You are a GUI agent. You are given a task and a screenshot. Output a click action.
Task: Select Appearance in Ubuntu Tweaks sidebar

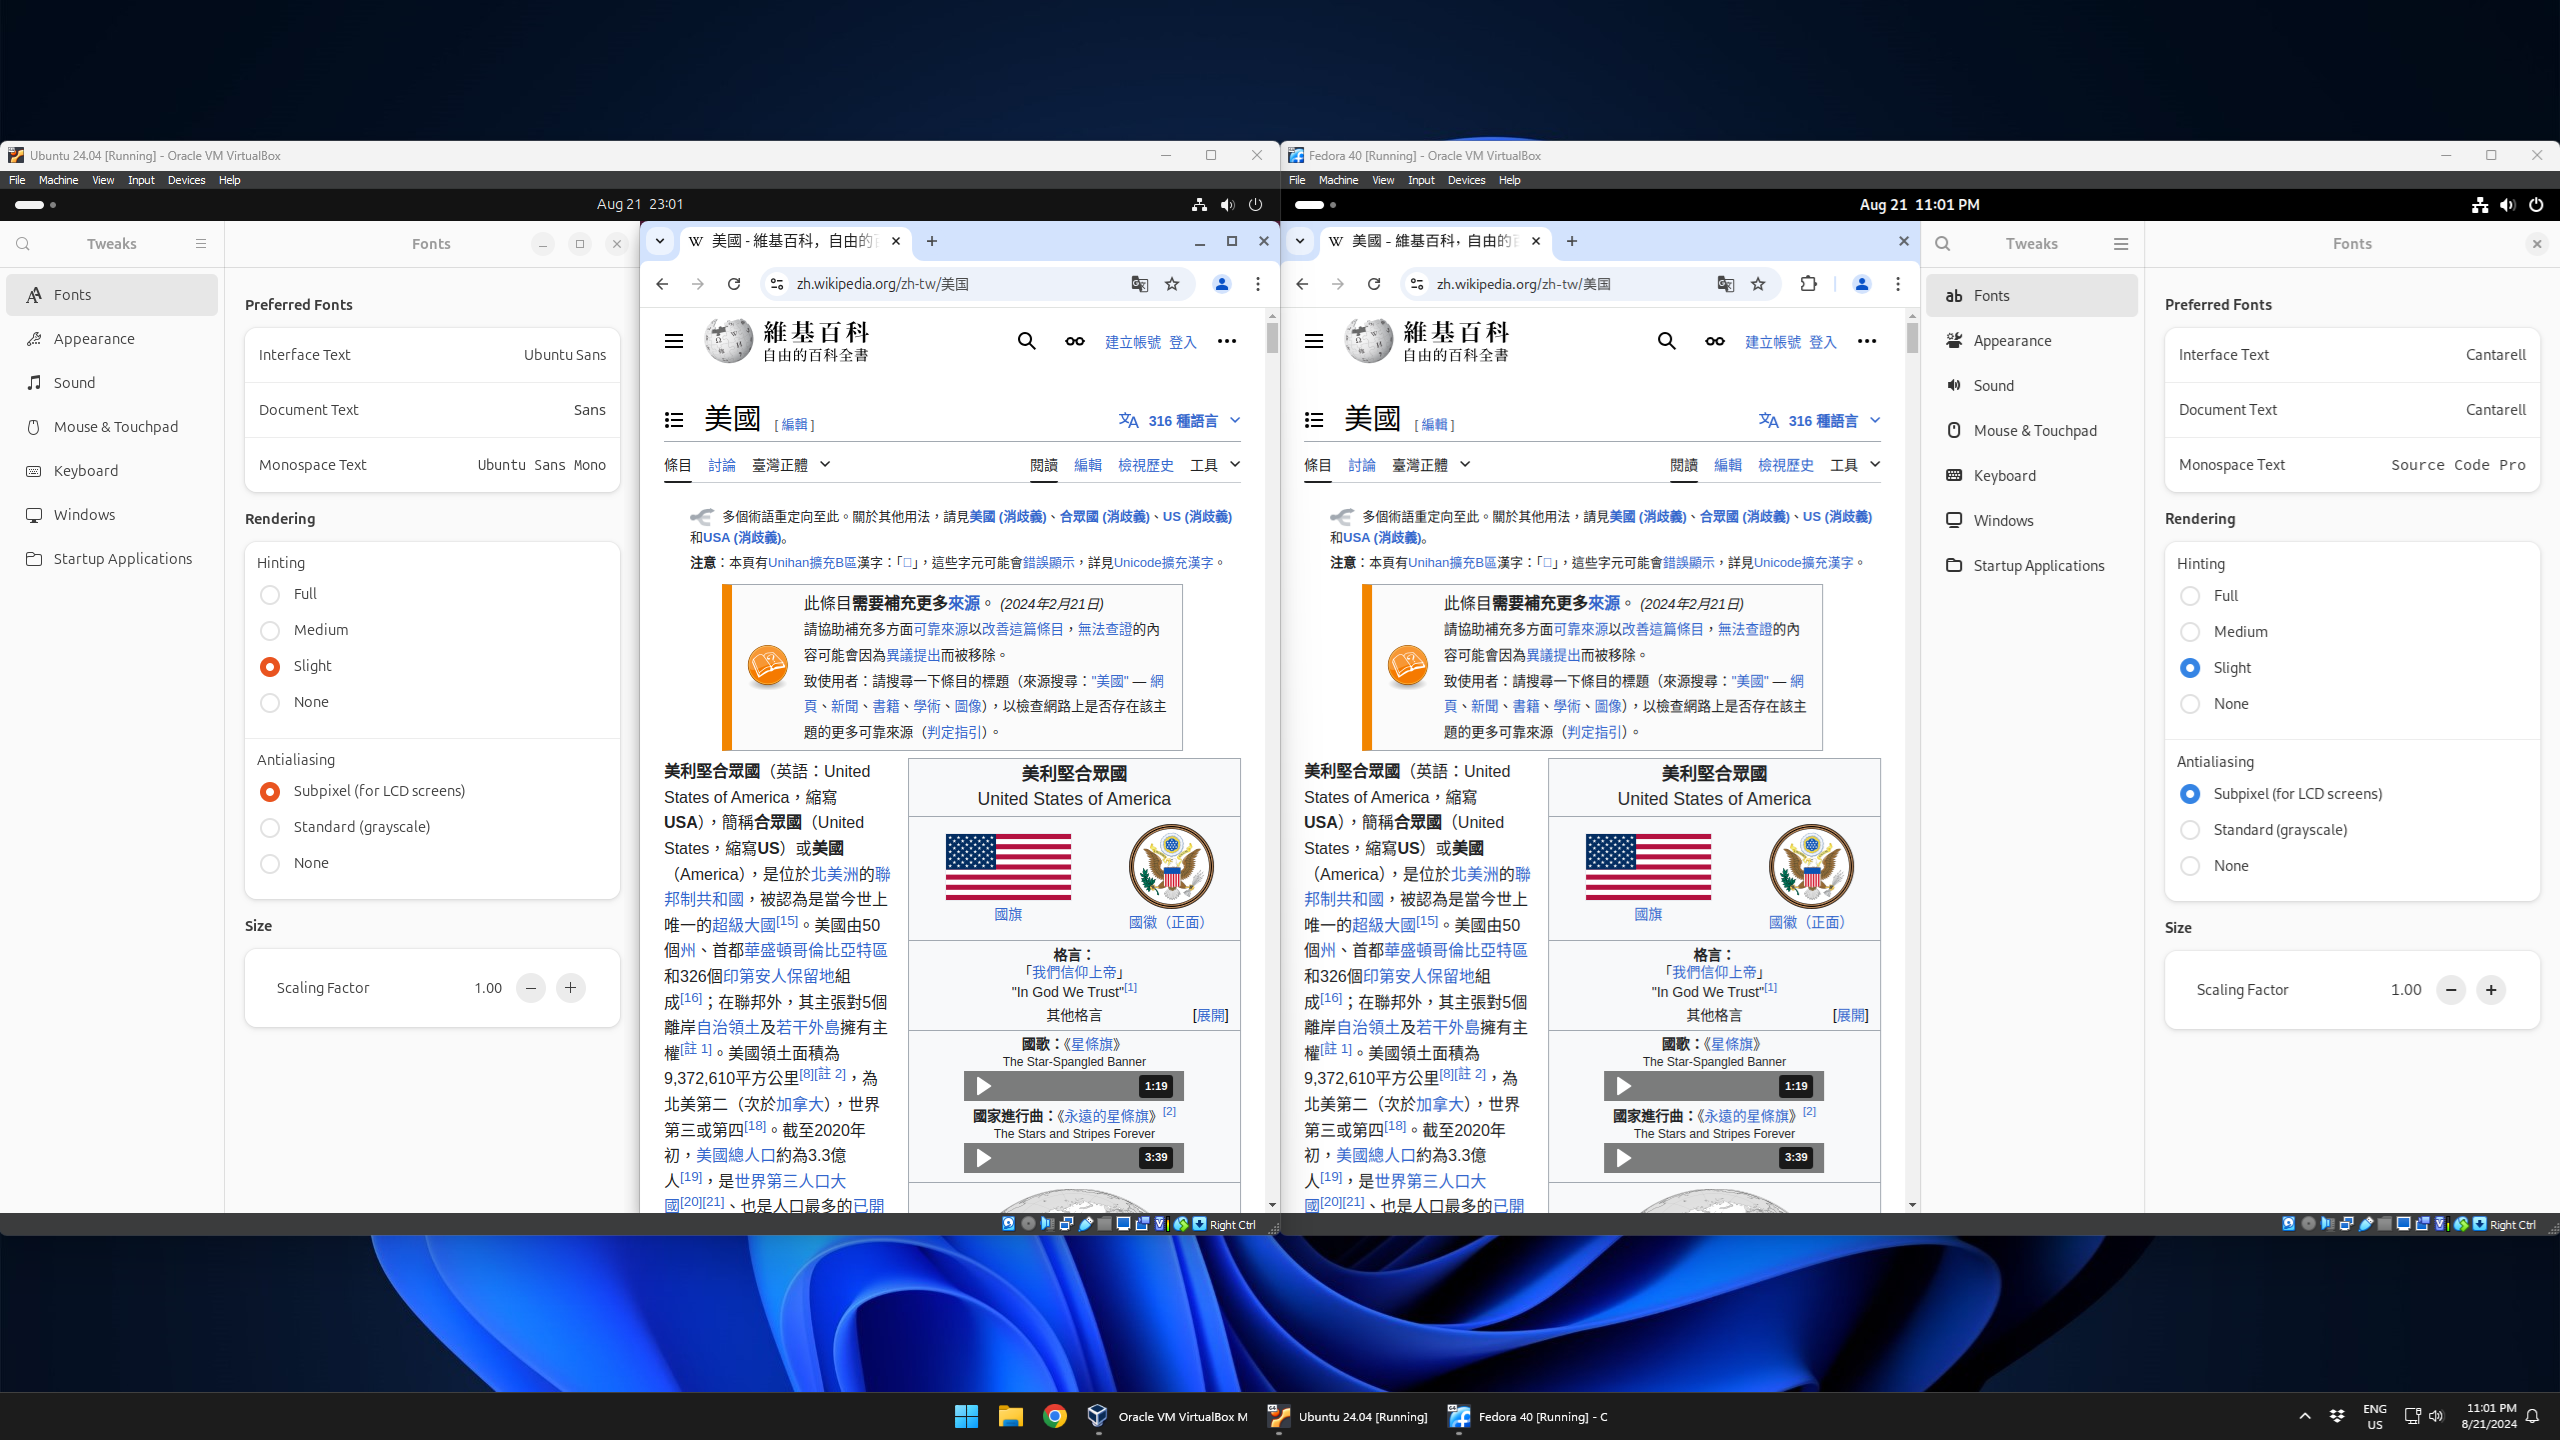point(112,339)
